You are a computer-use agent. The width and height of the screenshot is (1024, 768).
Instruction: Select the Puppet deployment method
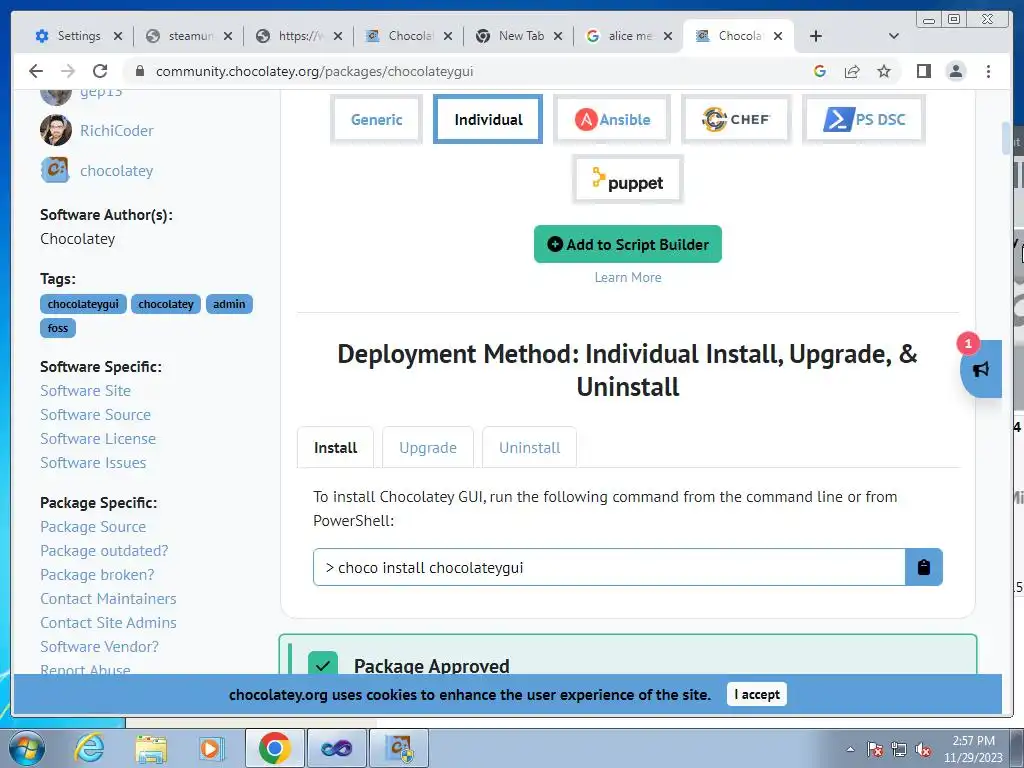[x=628, y=180]
